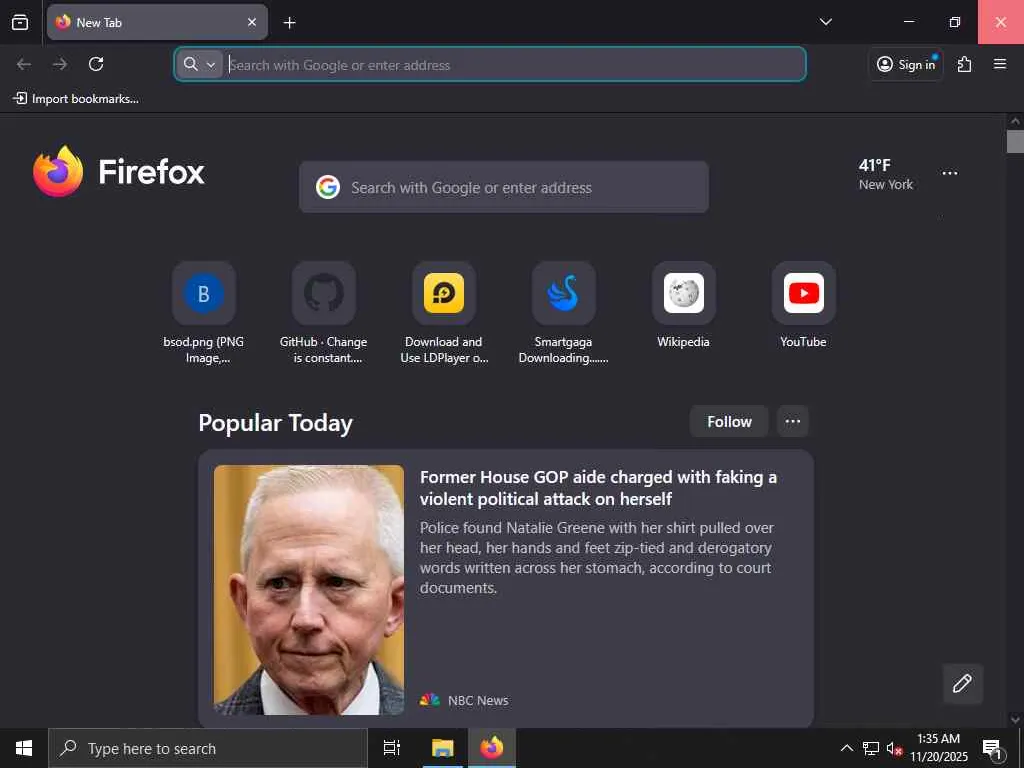Click Follow for Popular Today

click(729, 422)
